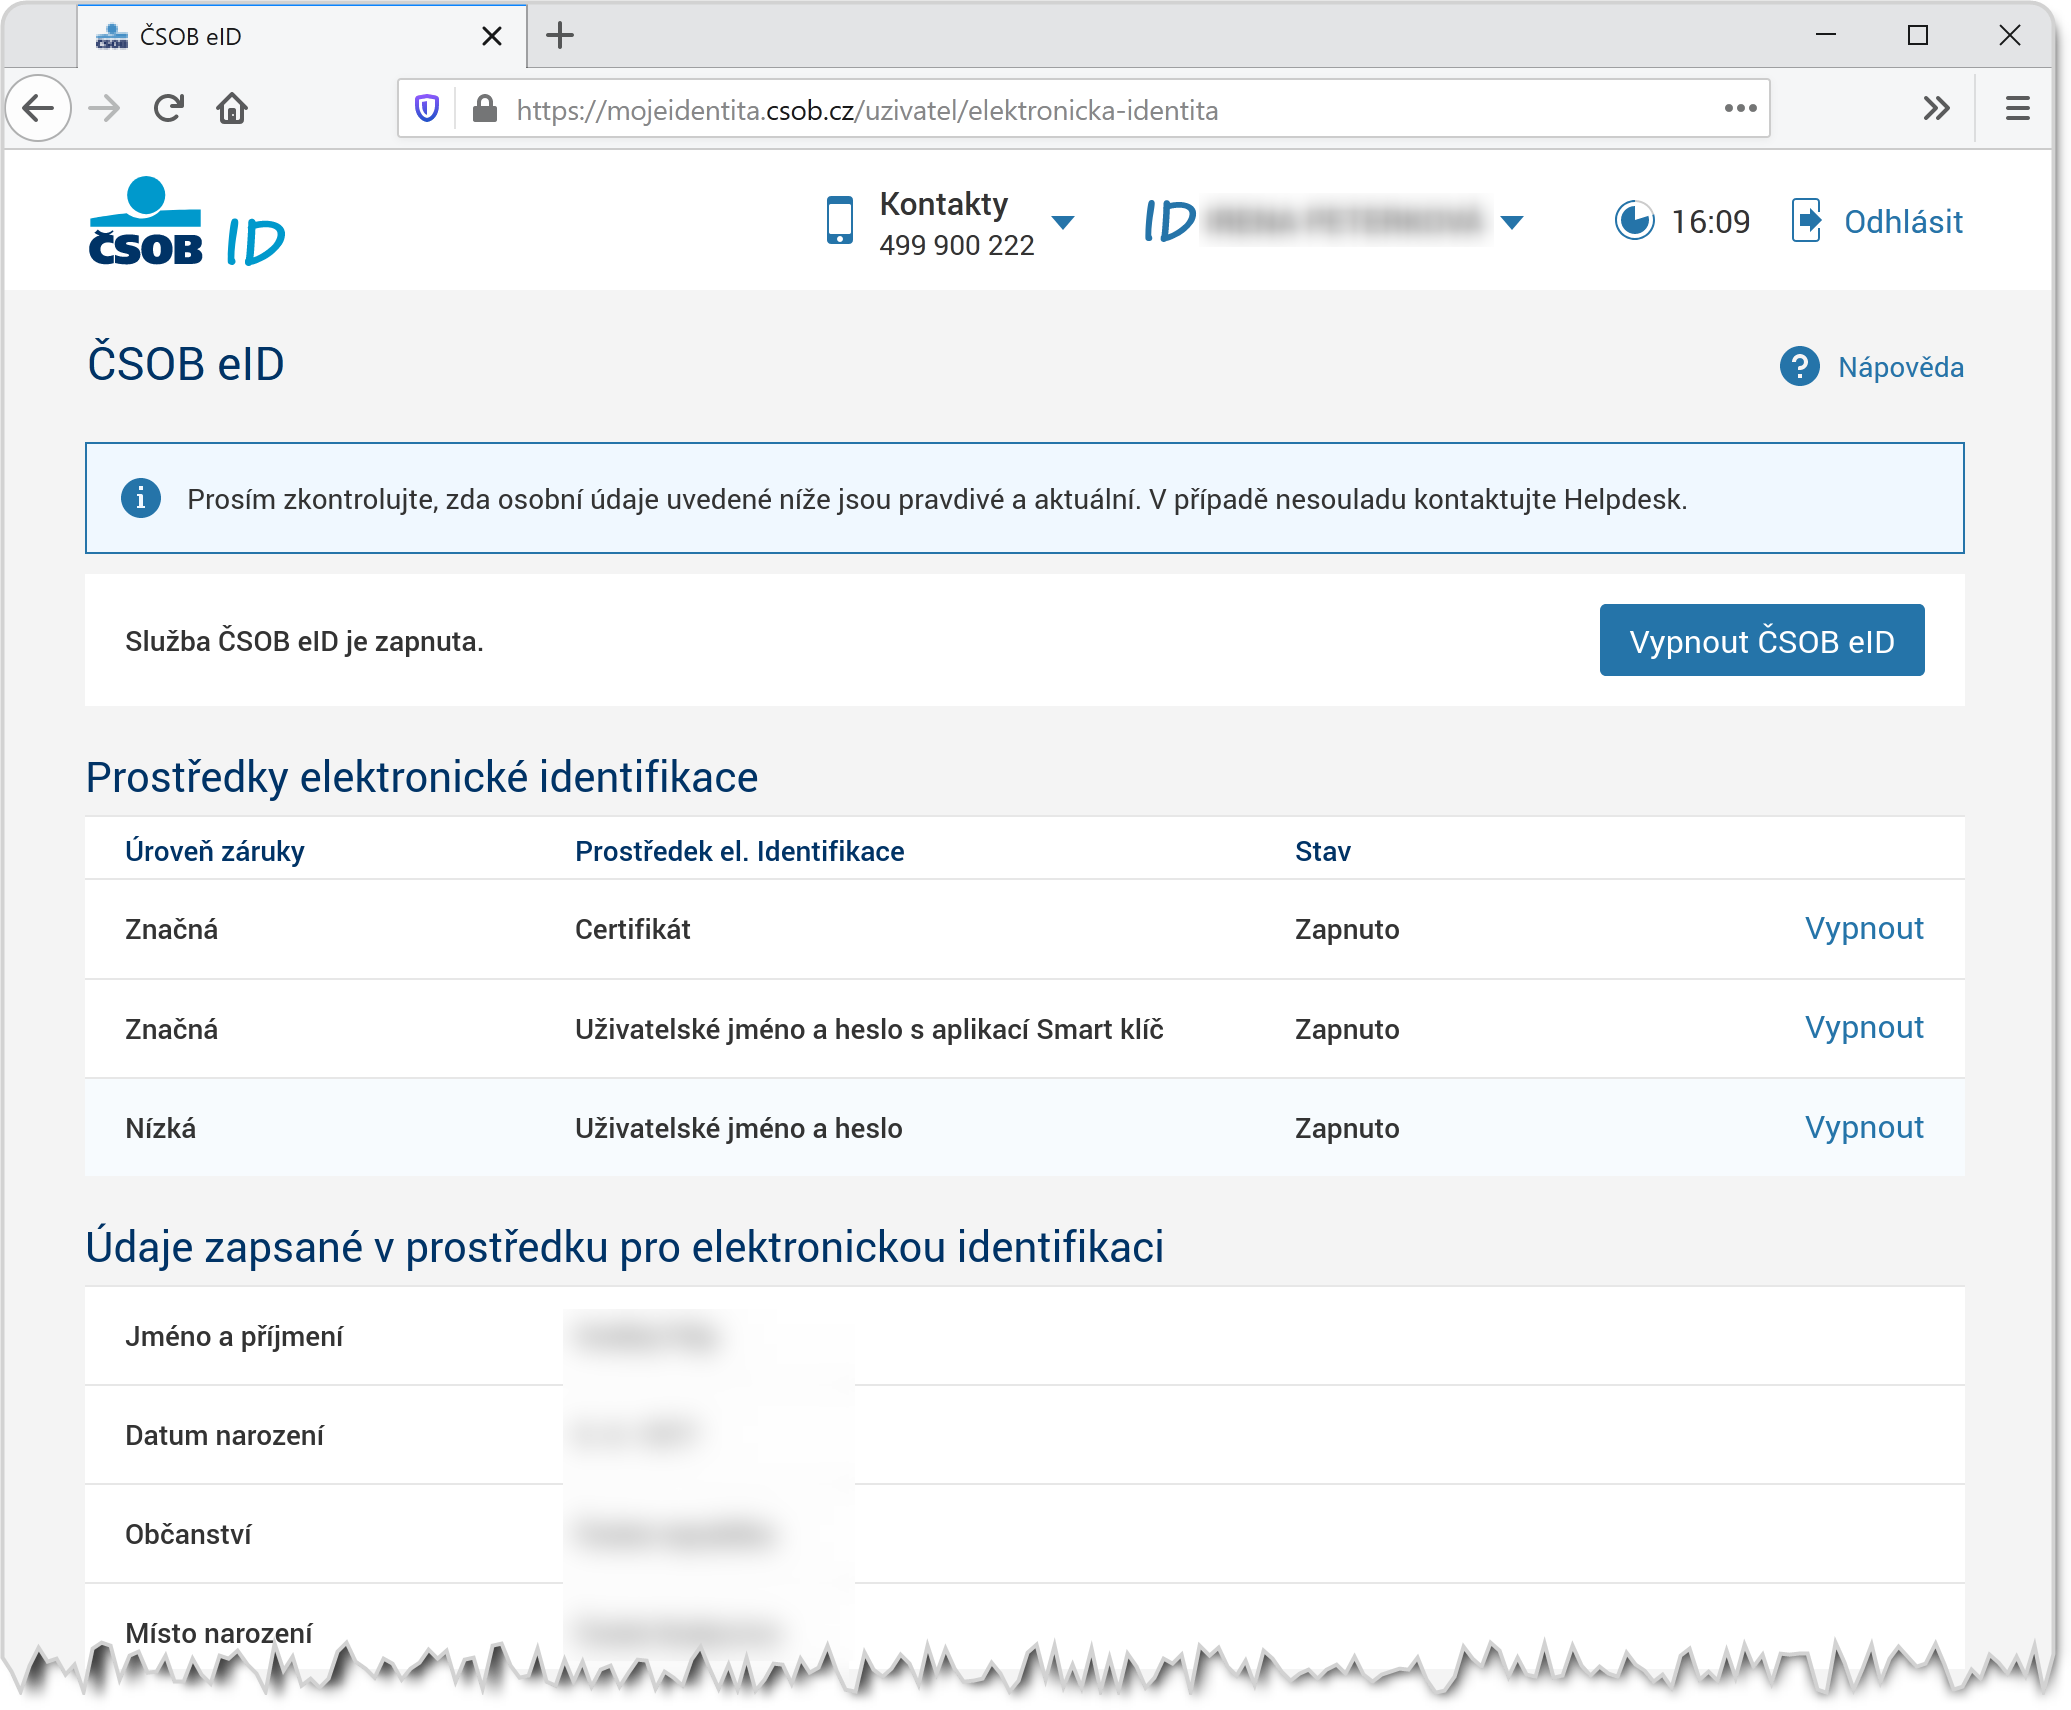The image size is (2071, 1710).
Task: Open a new browser tab
Action: (x=560, y=36)
